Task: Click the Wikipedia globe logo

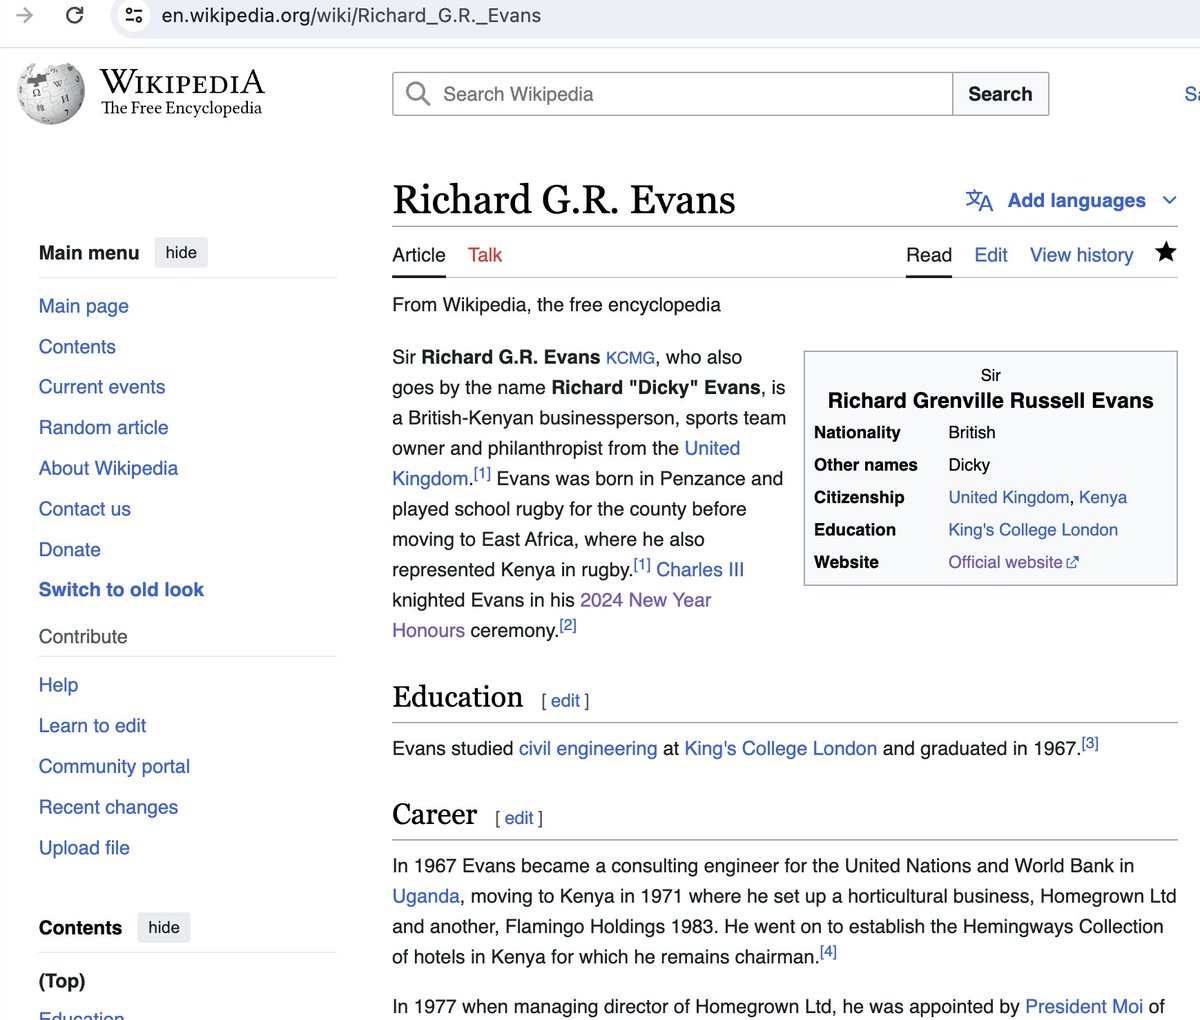Action: point(50,93)
